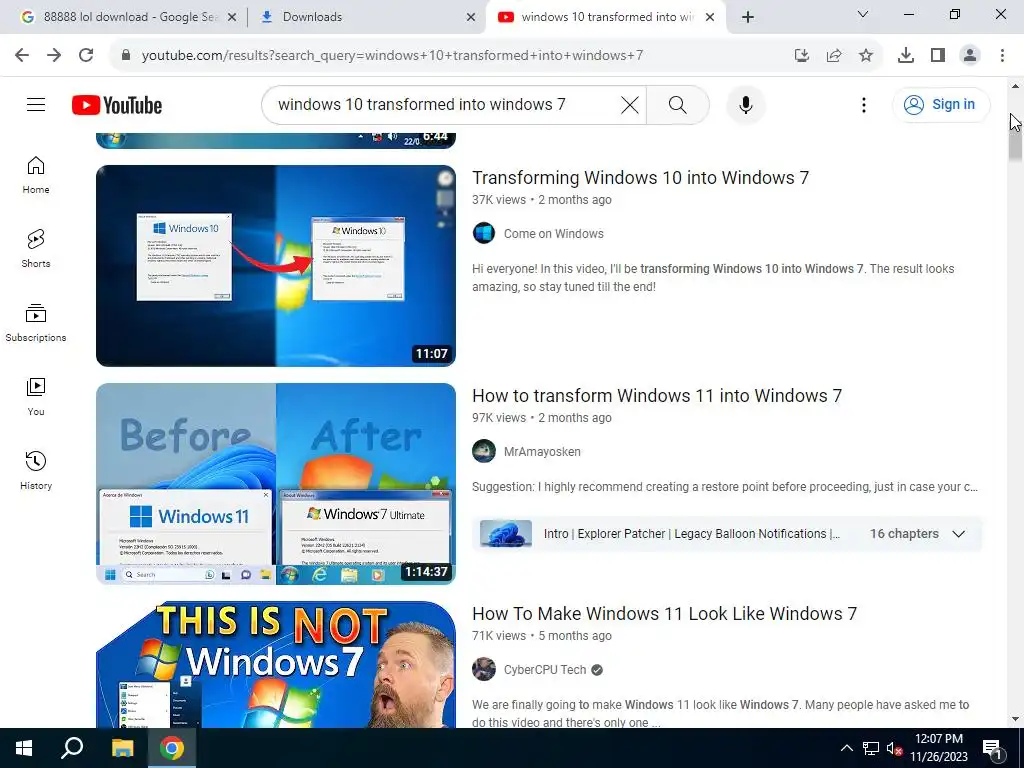Play the 1:14:37 Before After thumbnail
Image resolution: width=1024 pixels, height=768 pixels.
point(276,484)
